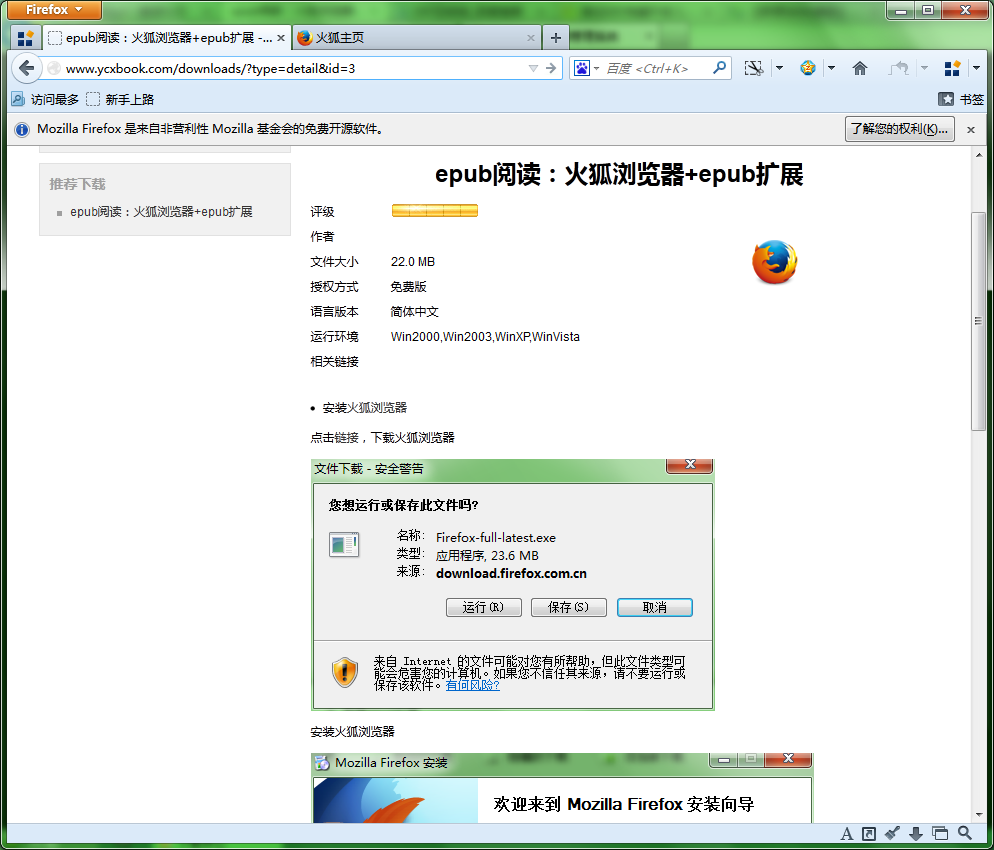
Task: Focus the address bar URL field
Action: (x=292, y=68)
